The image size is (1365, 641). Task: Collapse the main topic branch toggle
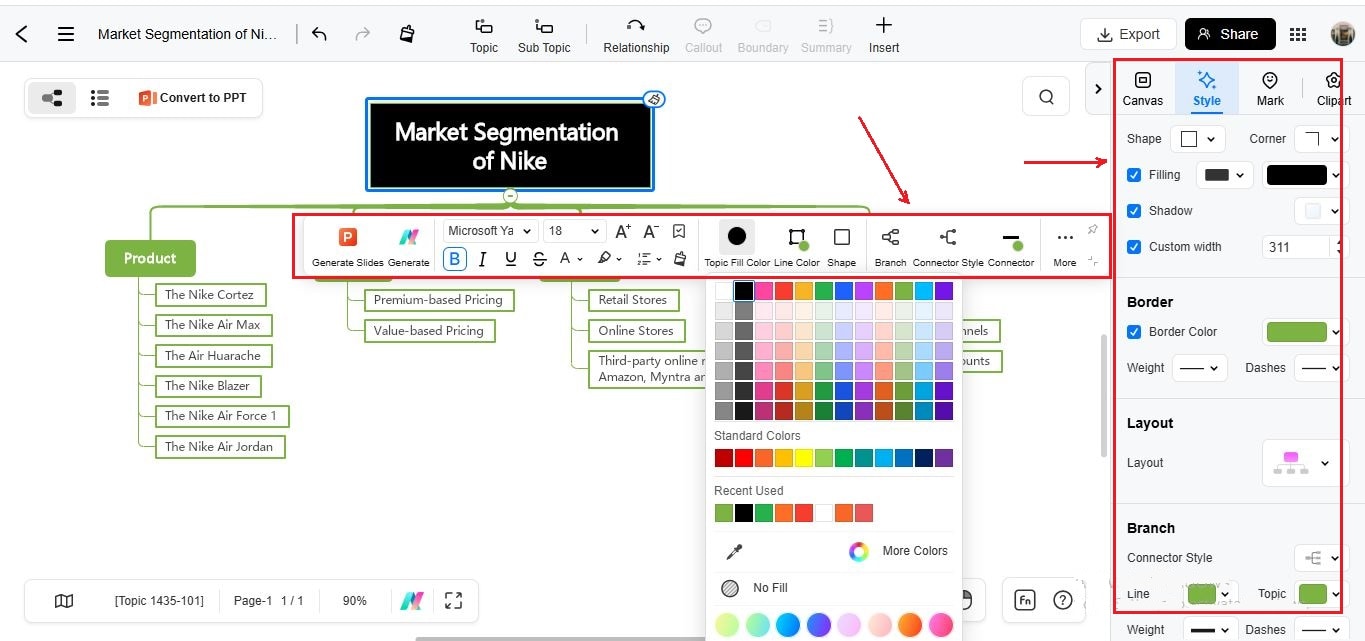[510, 196]
